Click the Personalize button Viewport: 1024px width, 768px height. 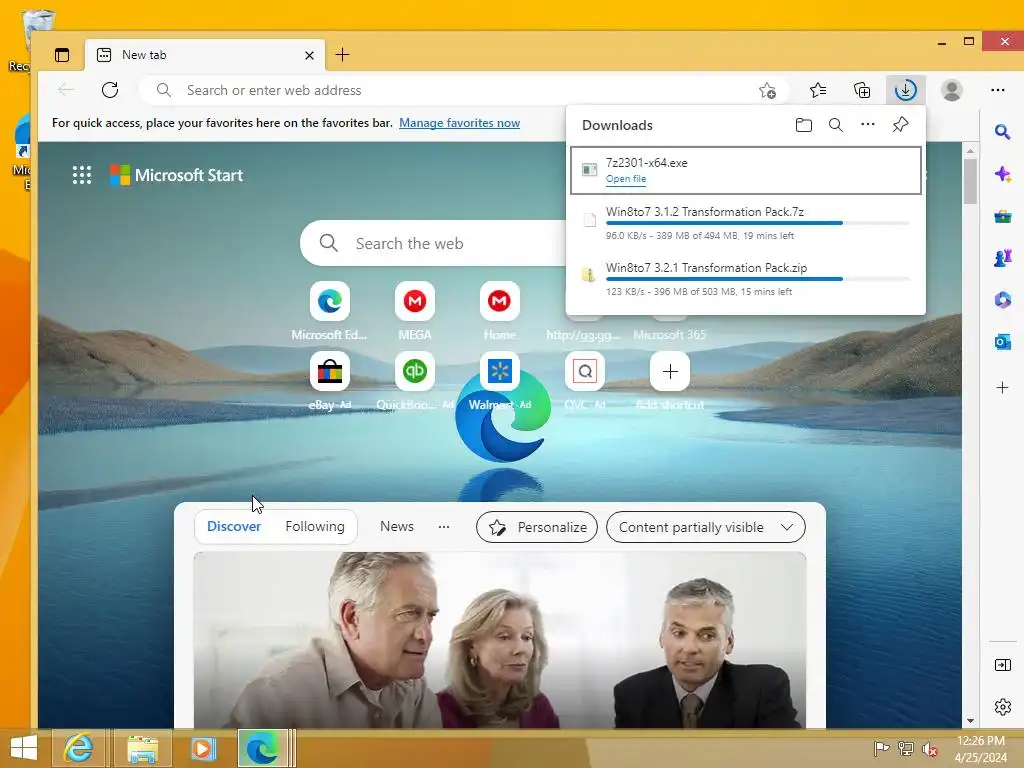pos(537,527)
